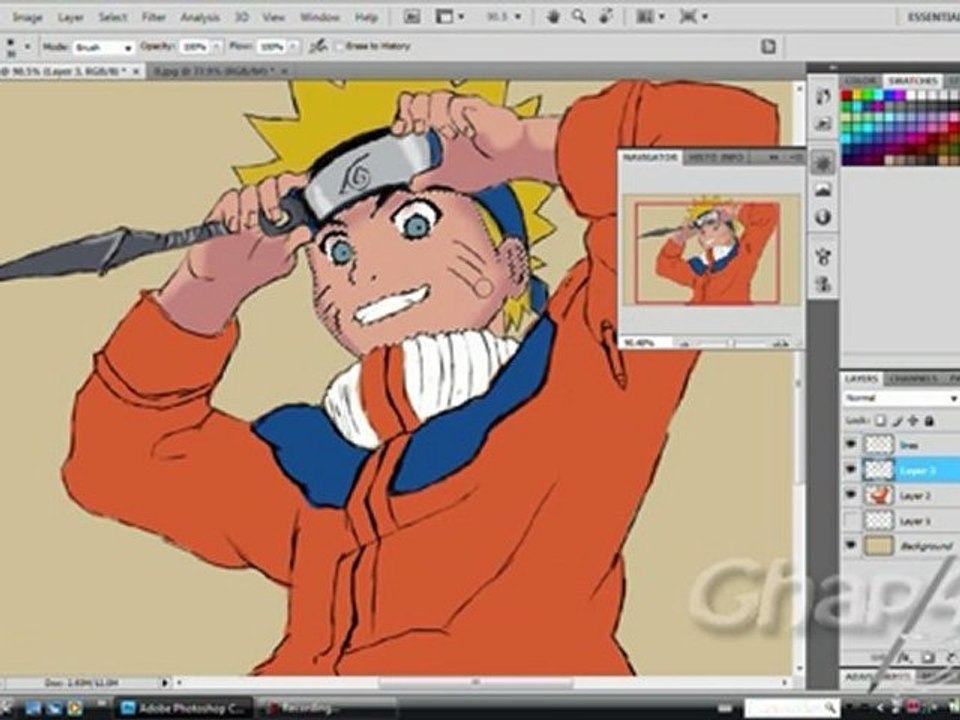Enable the airbrush option icon
The height and width of the screenshot is (720, 960).
(x=318, y=46)
